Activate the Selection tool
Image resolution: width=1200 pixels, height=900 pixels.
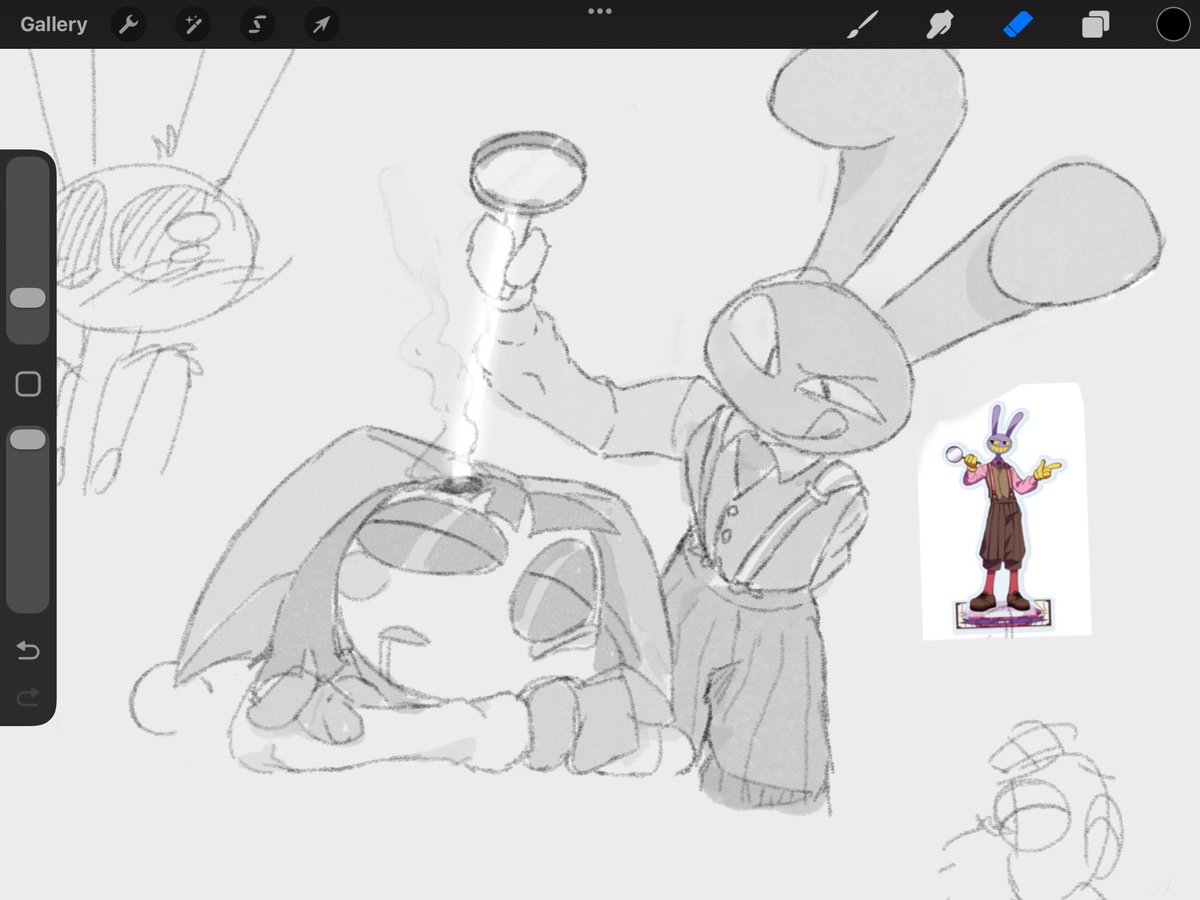[257, 24]
